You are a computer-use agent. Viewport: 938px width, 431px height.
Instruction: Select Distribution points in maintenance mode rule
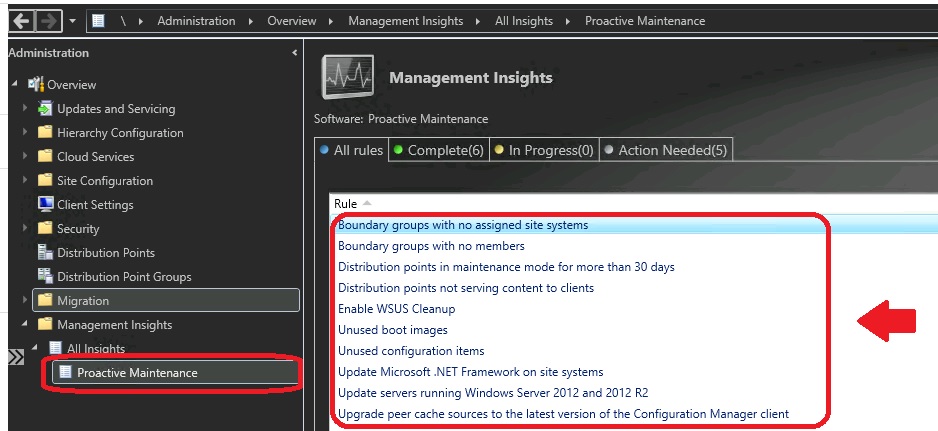(x=506, y=267)
